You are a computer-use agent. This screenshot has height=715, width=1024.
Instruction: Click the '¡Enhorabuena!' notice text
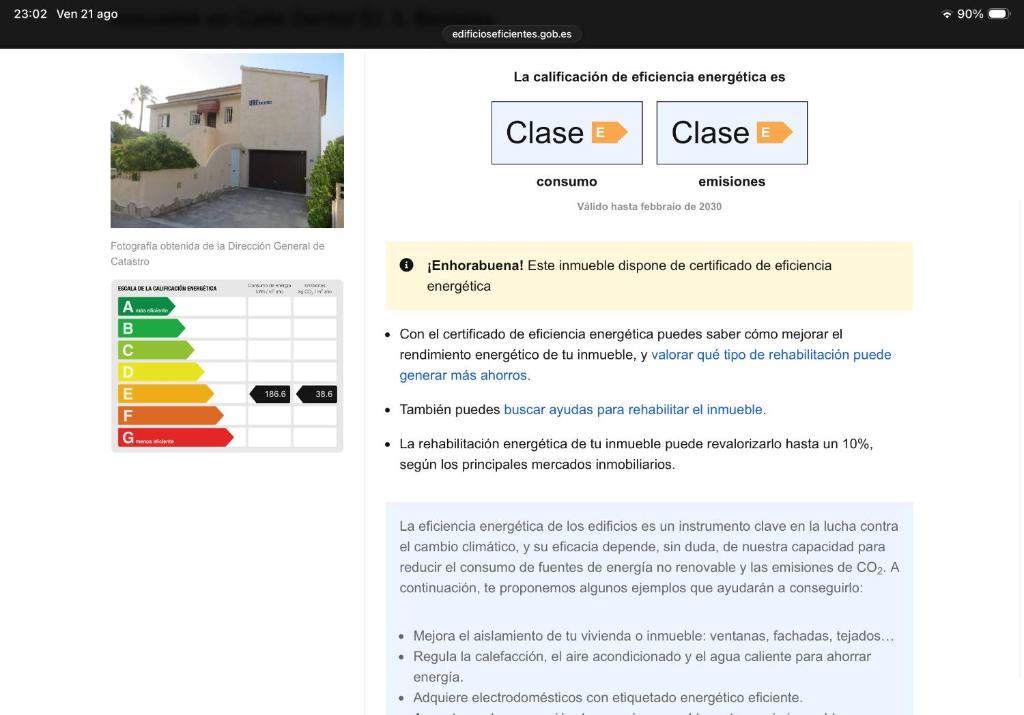click(630, 276)
